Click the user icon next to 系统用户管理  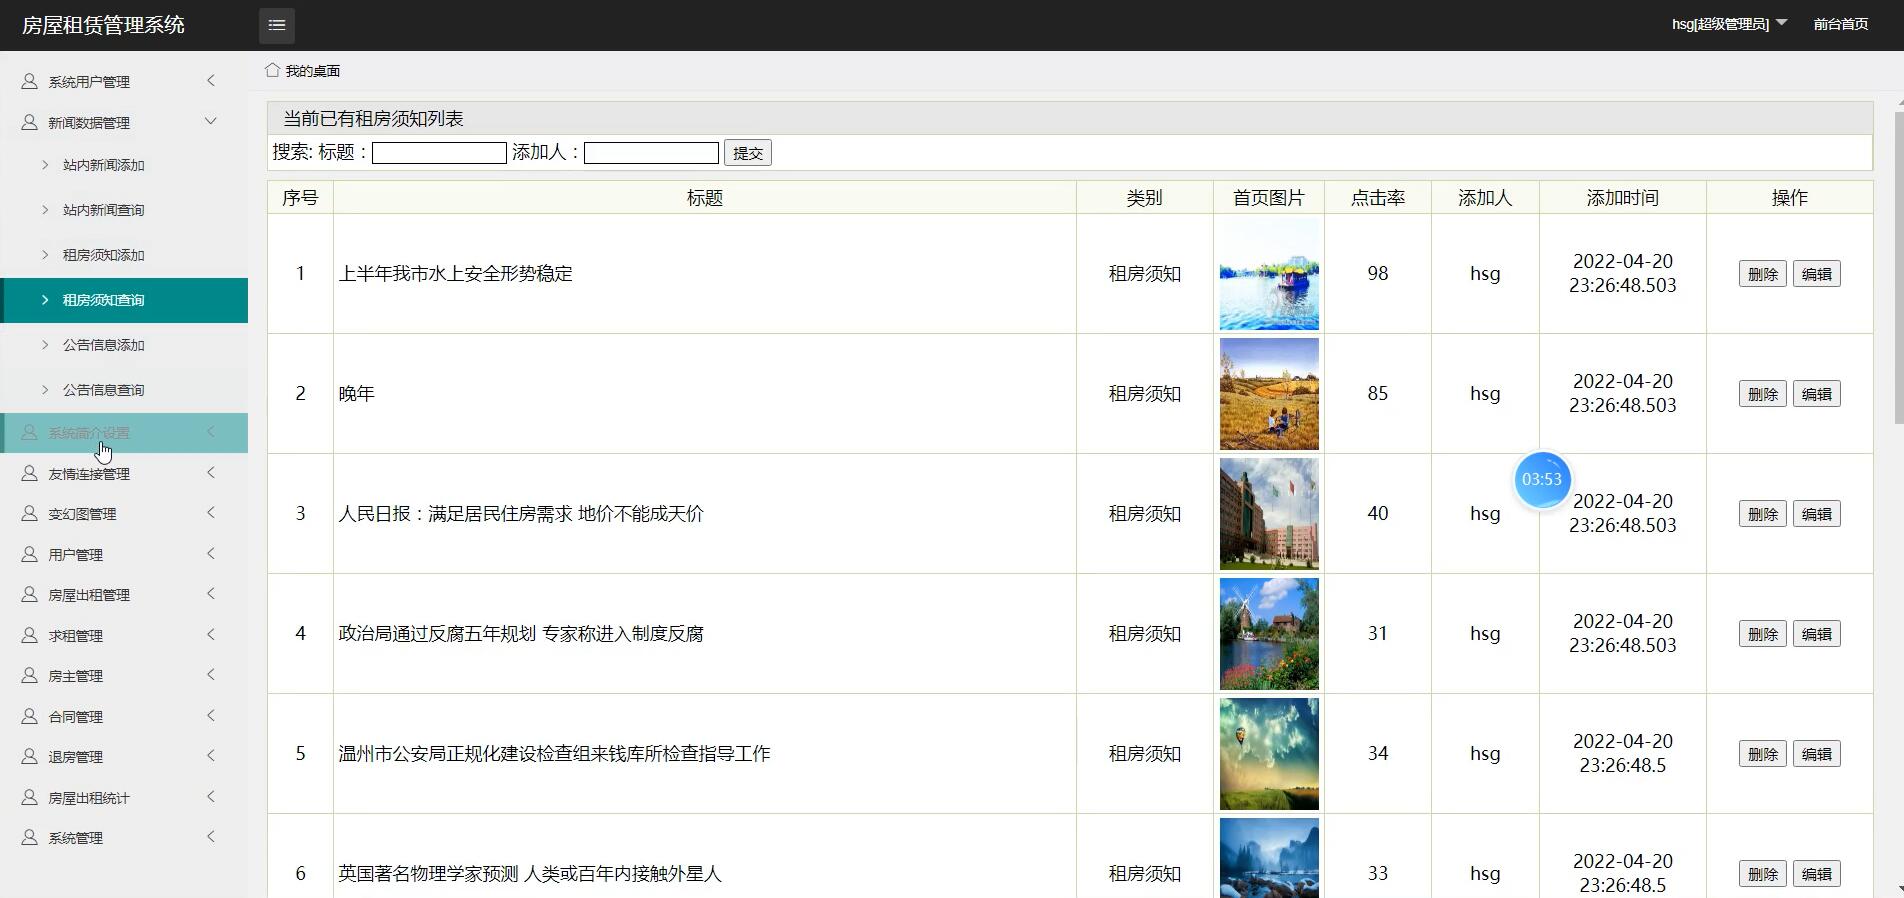(30, 81)
